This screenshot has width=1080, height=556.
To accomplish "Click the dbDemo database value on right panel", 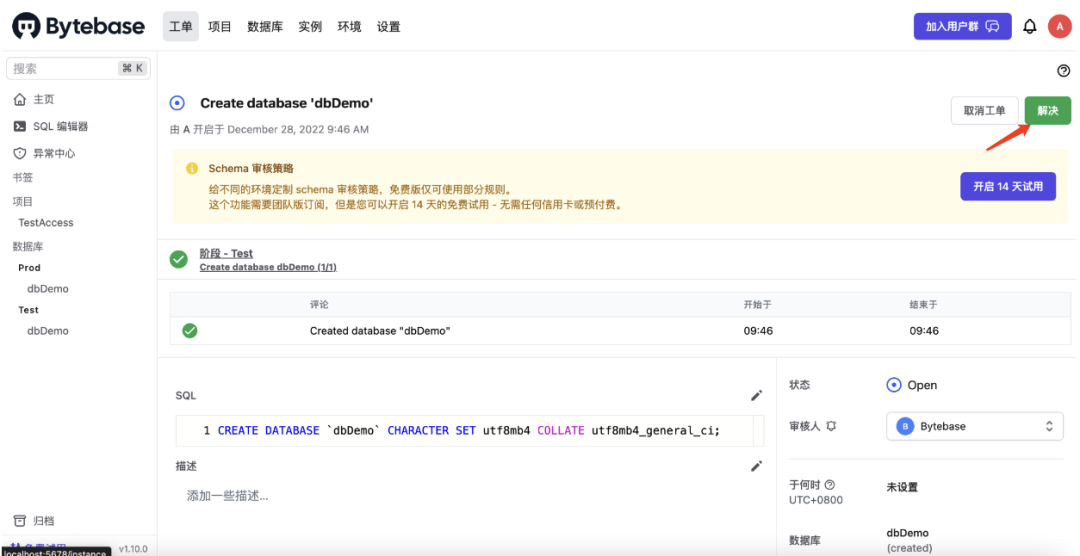I will point(907,533).
